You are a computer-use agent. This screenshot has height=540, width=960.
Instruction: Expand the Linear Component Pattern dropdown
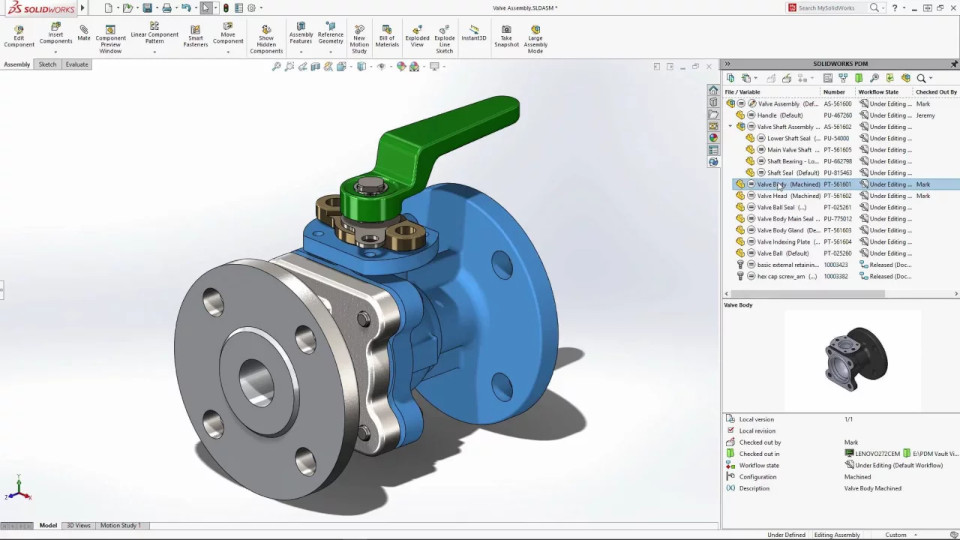coord(154,52)
